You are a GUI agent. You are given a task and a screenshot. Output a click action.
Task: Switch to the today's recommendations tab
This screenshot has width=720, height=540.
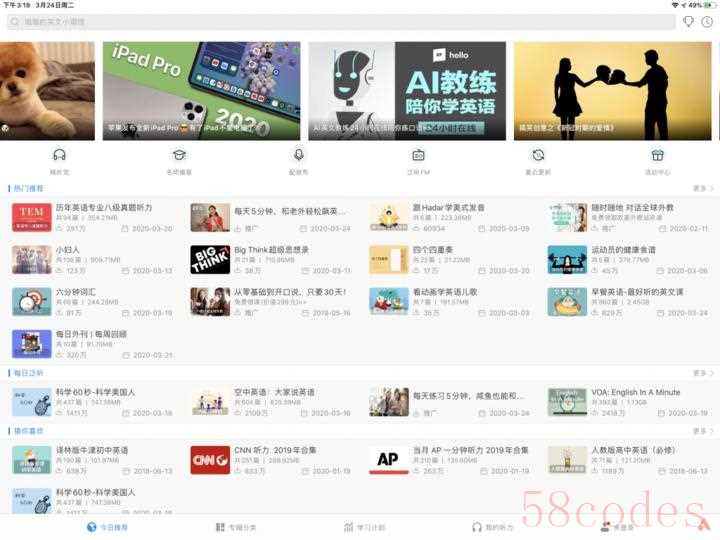[x=107, y=527]
